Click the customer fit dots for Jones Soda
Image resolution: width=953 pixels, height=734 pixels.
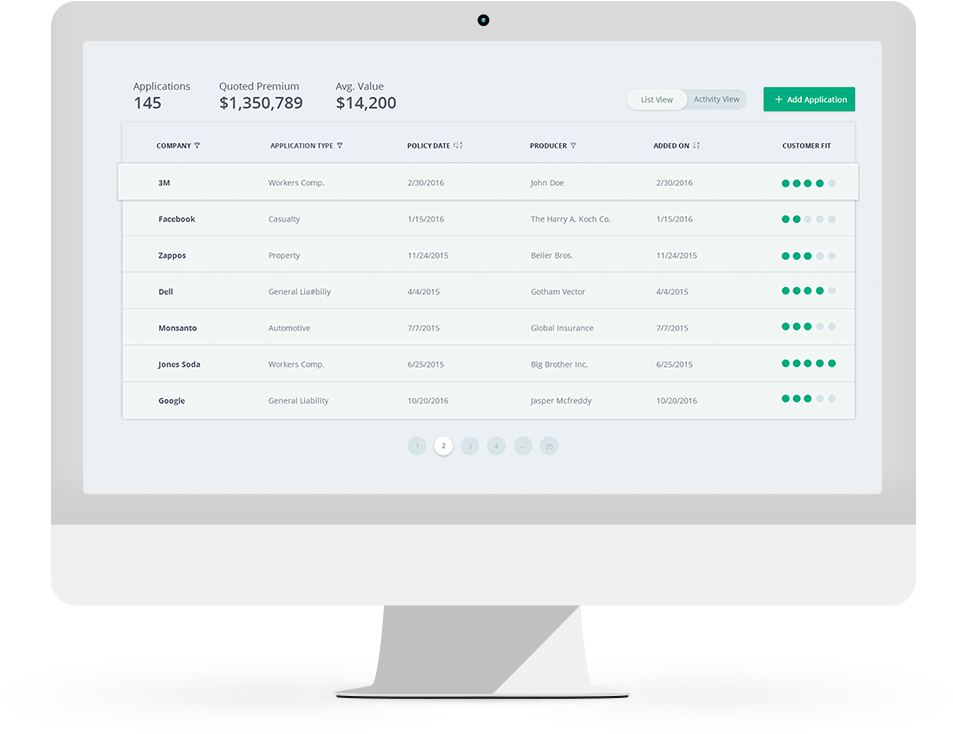pyautogui.click(x=808, y=363)
